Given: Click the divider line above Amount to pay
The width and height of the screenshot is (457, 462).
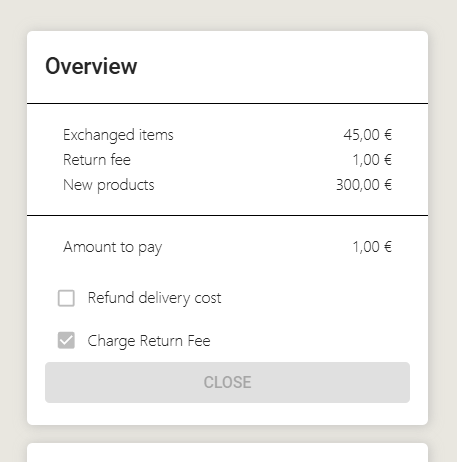Looking at the screenshot, I should pyautogui.click(x=227, y=215).
